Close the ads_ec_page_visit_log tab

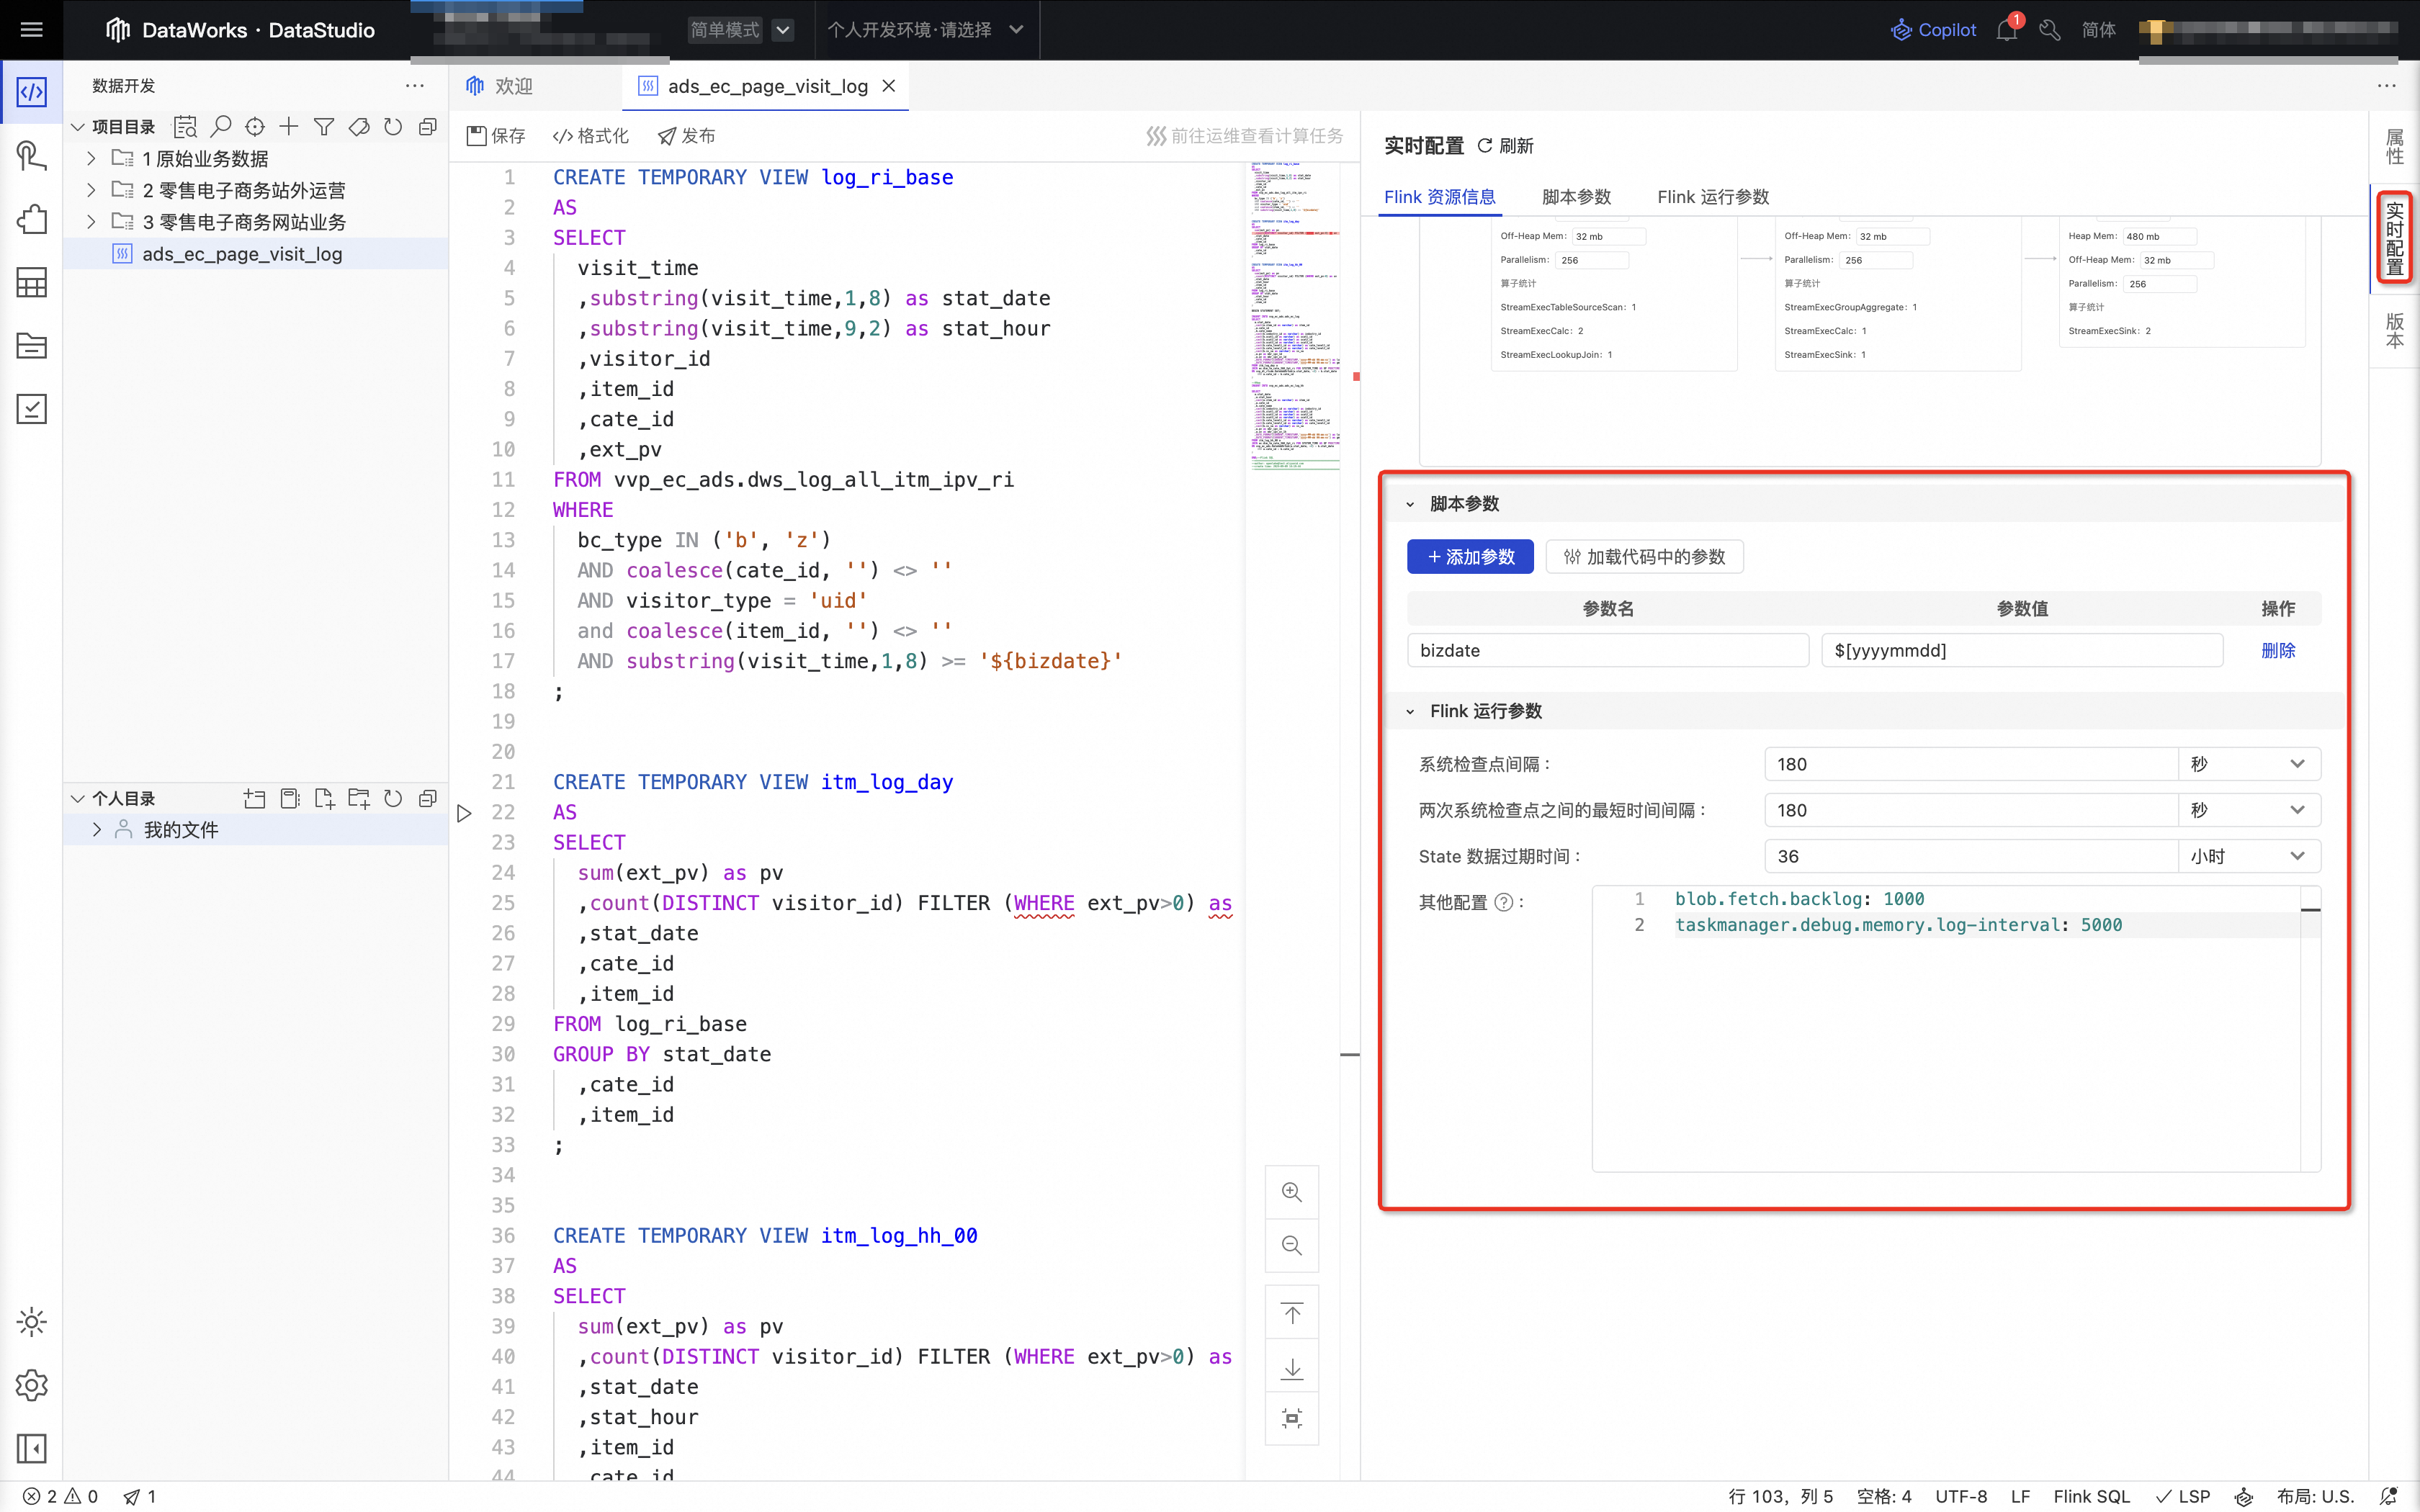888,86
